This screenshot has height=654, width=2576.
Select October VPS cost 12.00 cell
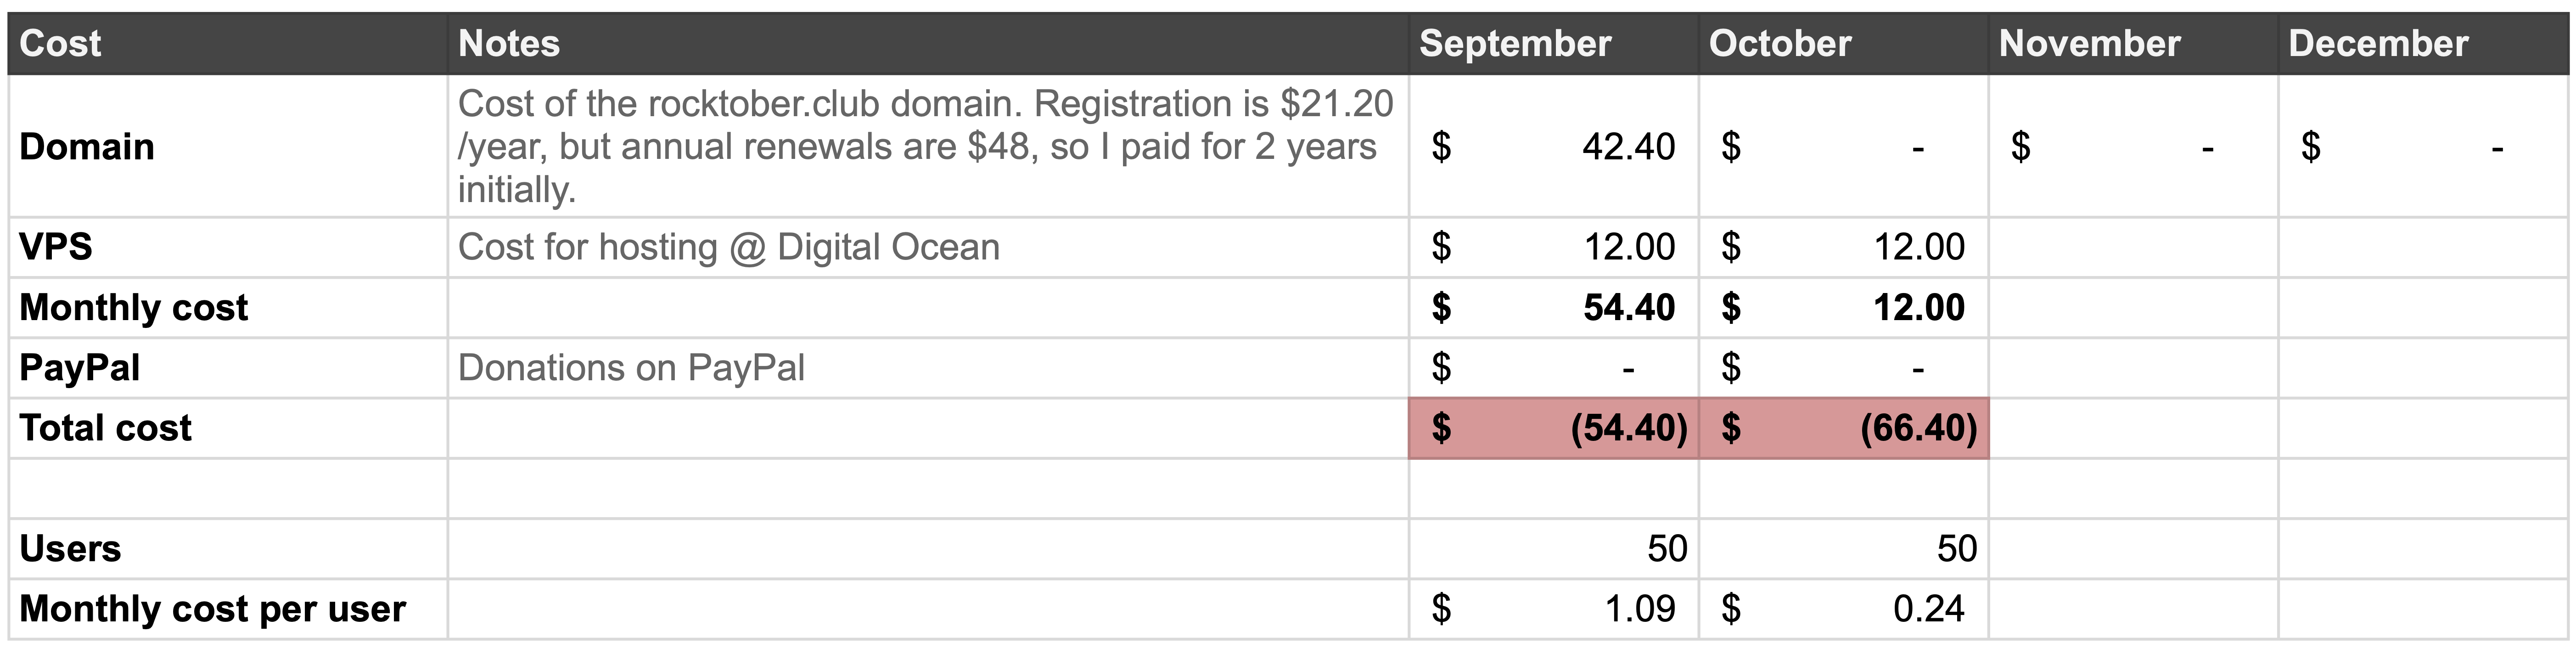(x=1843, y=248)
